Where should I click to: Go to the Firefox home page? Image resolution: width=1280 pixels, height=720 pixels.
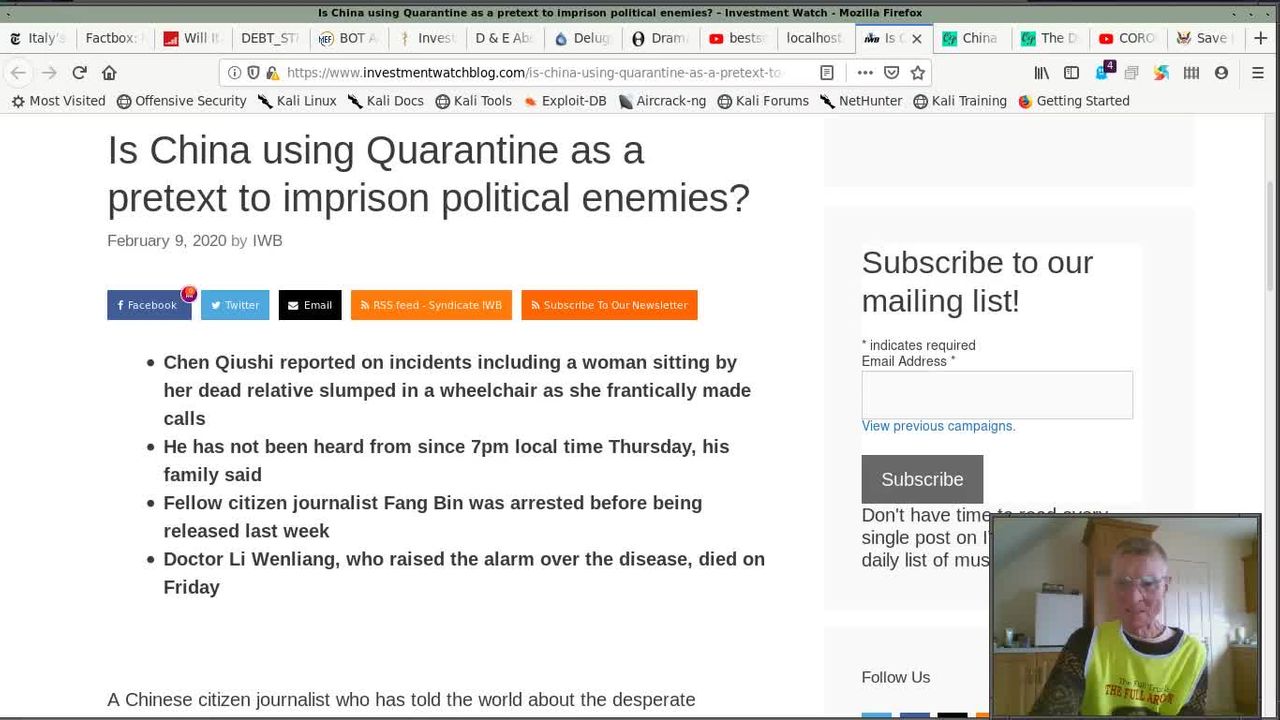coord(109,72)
